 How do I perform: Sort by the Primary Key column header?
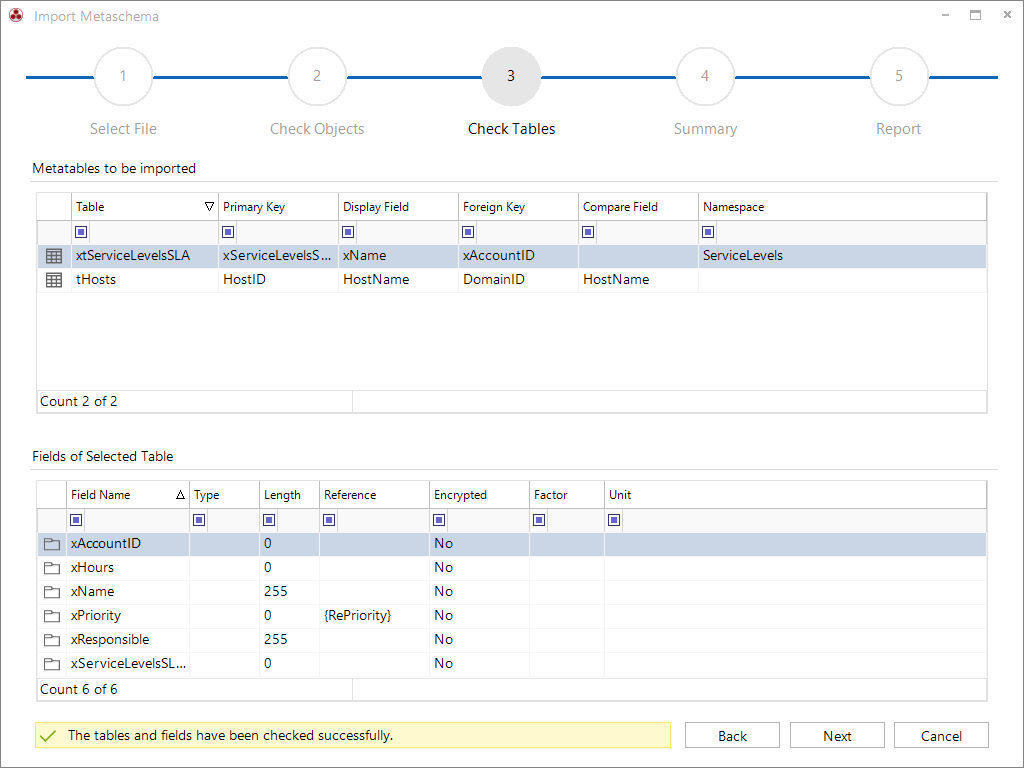point(278,207)
